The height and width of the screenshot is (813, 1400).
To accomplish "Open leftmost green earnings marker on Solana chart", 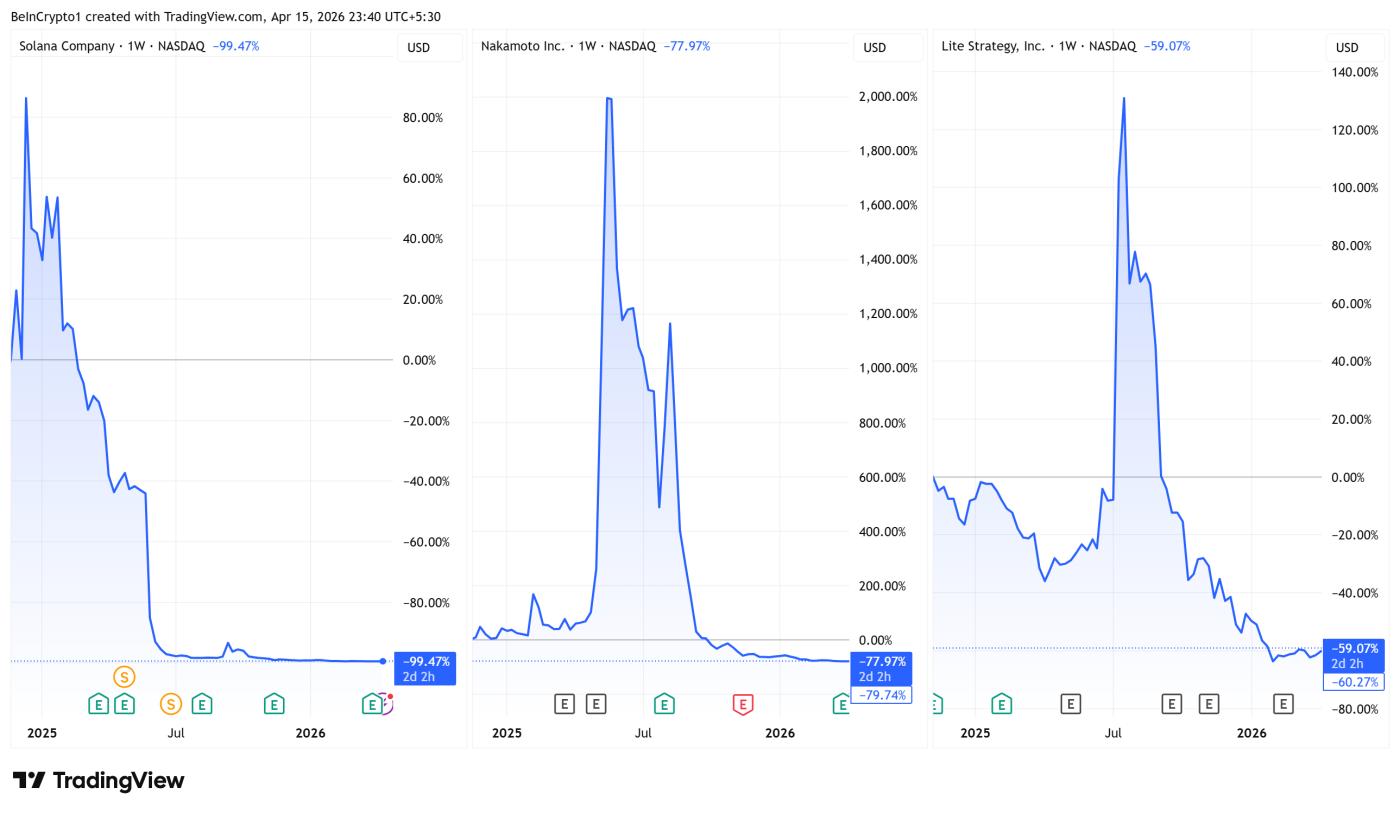I will [98, 705].
